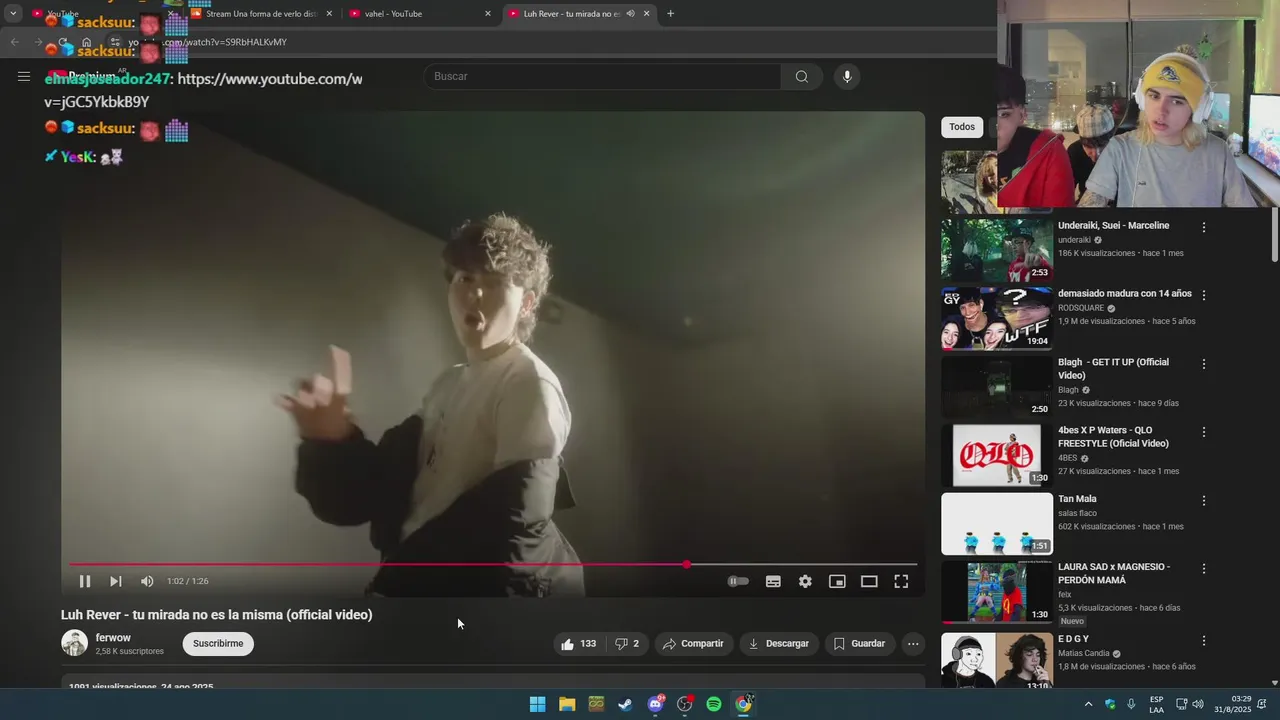Open the ferwow channel avatar

point(75,643)
